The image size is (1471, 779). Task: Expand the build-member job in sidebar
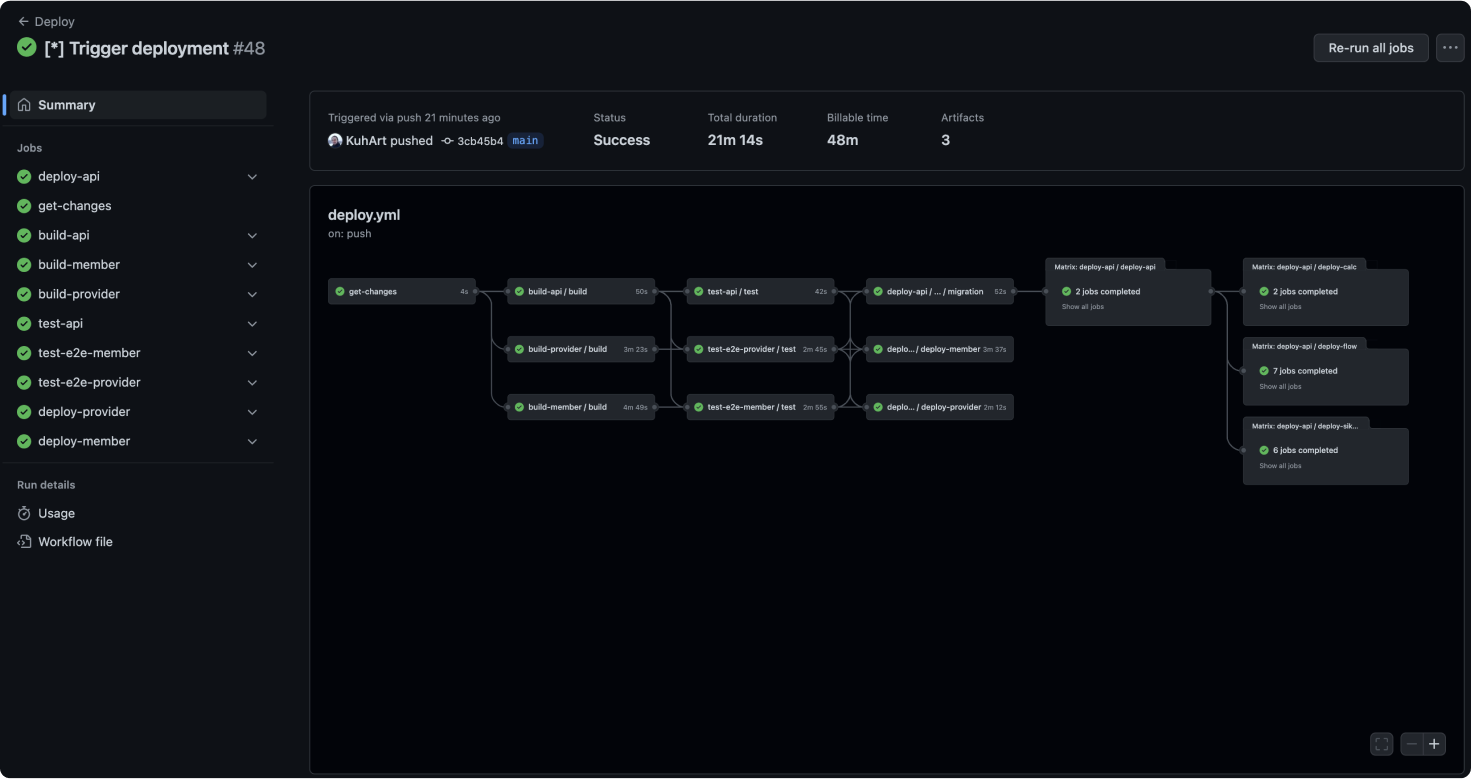click(252, 265)
